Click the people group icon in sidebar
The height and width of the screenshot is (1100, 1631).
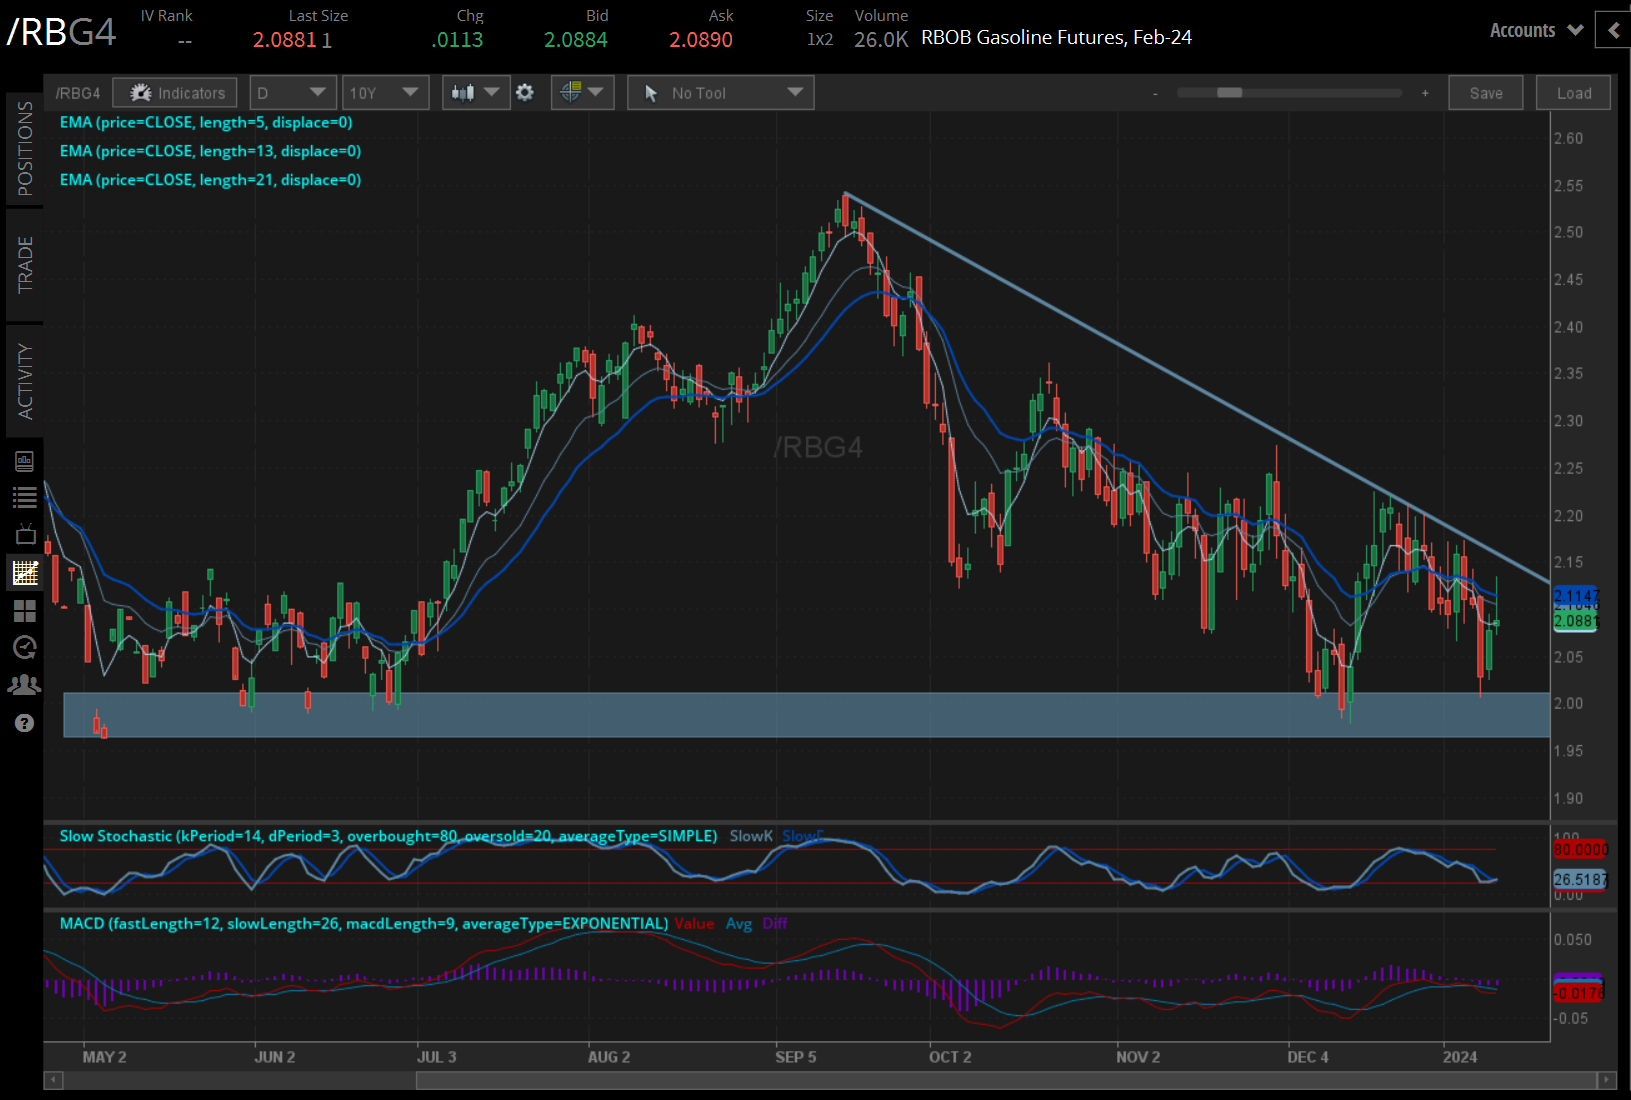(x=25, y=685)
